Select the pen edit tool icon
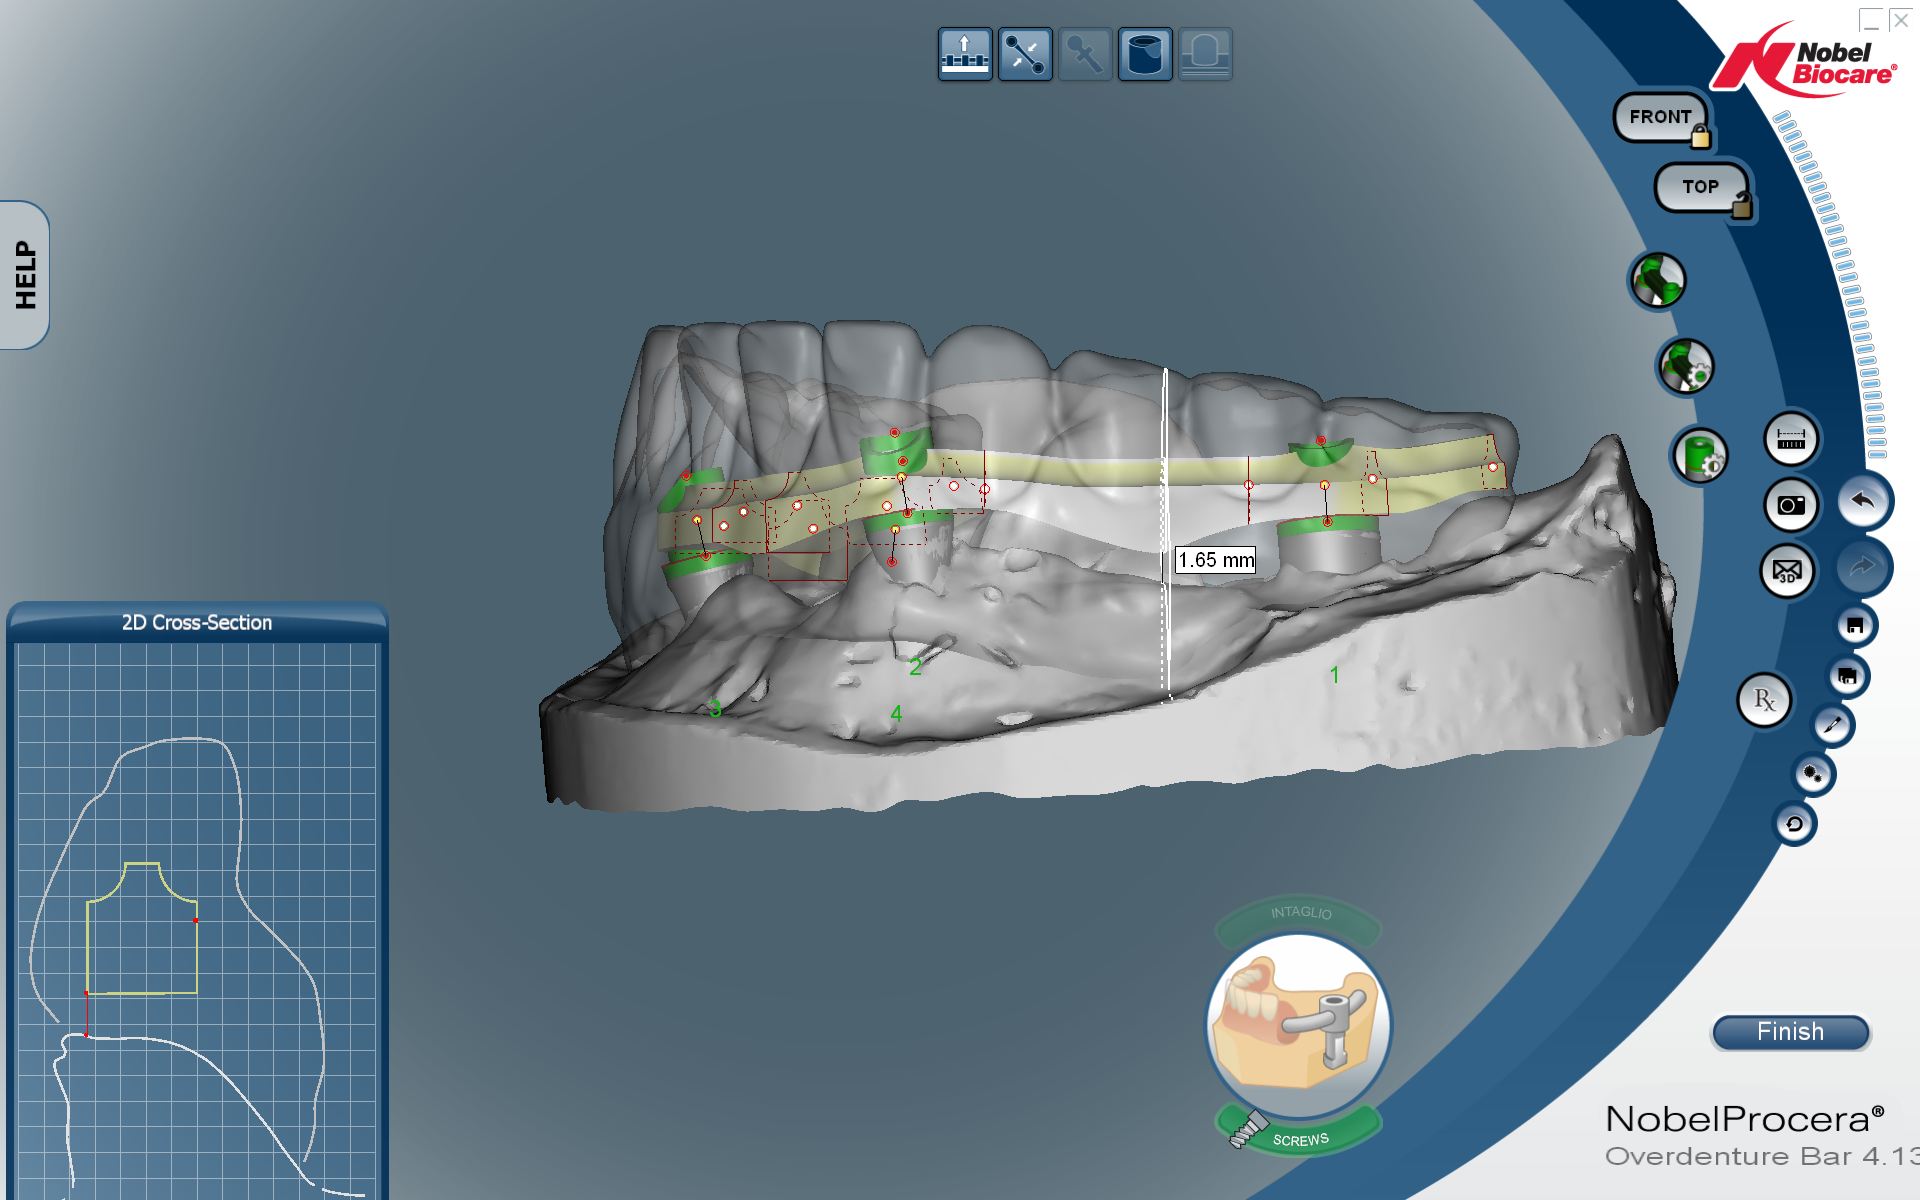This screenshot has height=1200, width=1920. [x=1833, y=725]
